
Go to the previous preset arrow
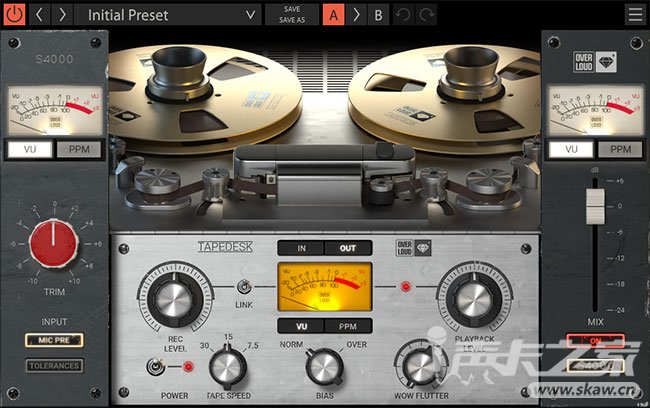pos(39,15)
